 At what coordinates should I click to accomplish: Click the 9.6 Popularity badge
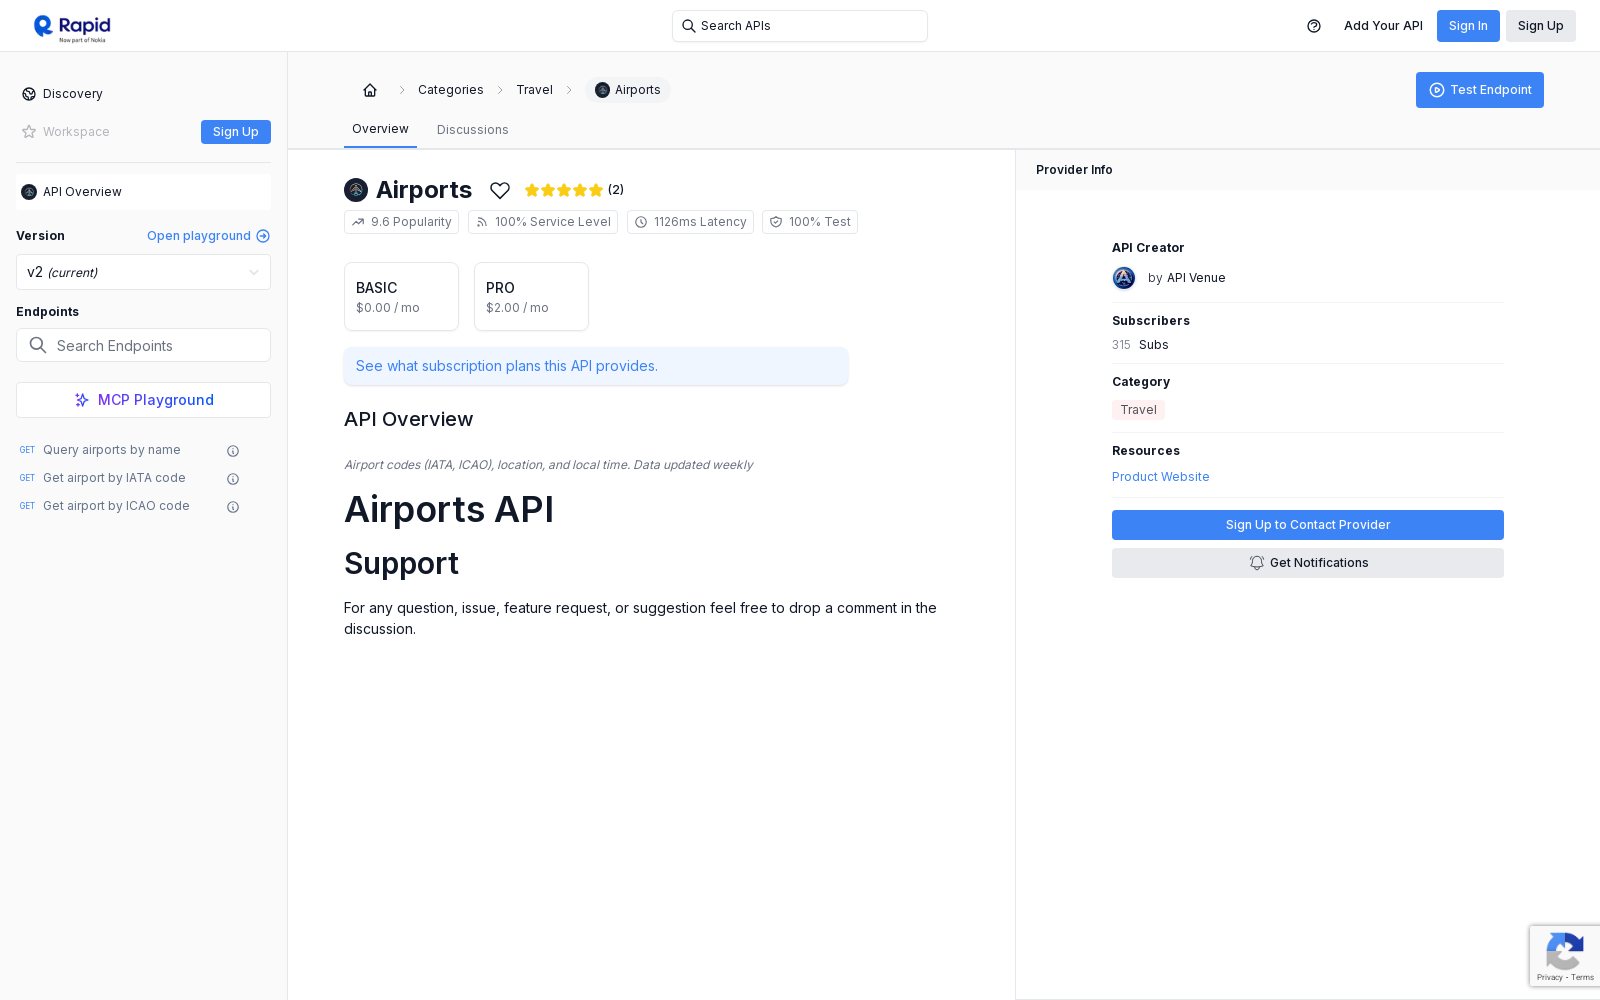(x=401, y=222)
